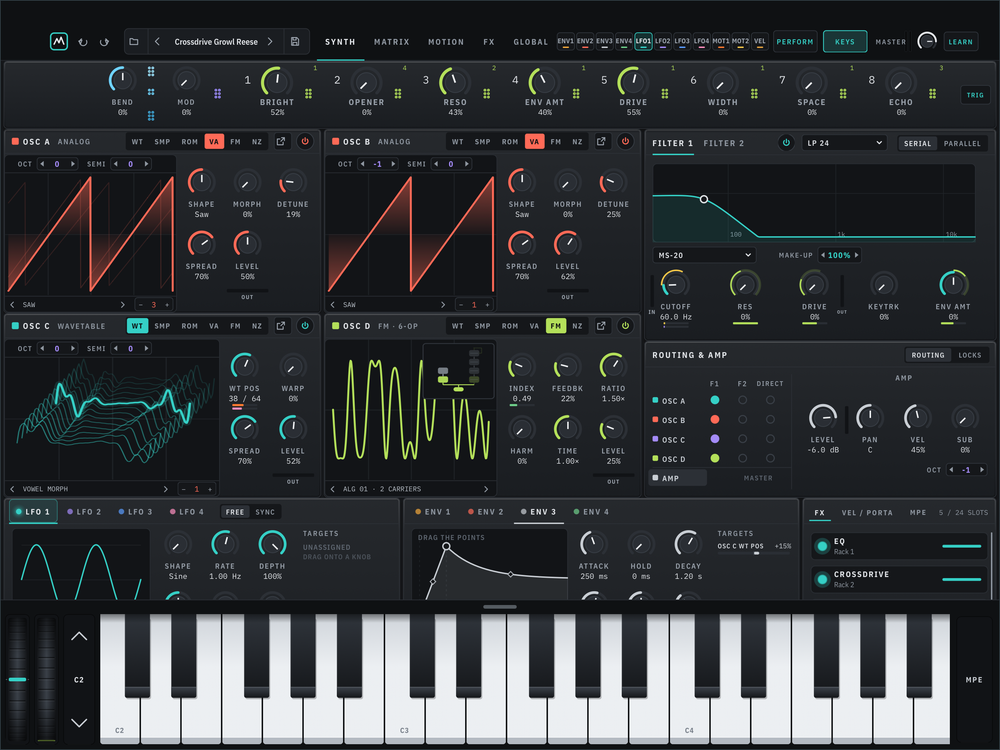Viewport: 1000px width, 750px height.
Task: Select the LFO 2 tab
Action: (84, 511)
